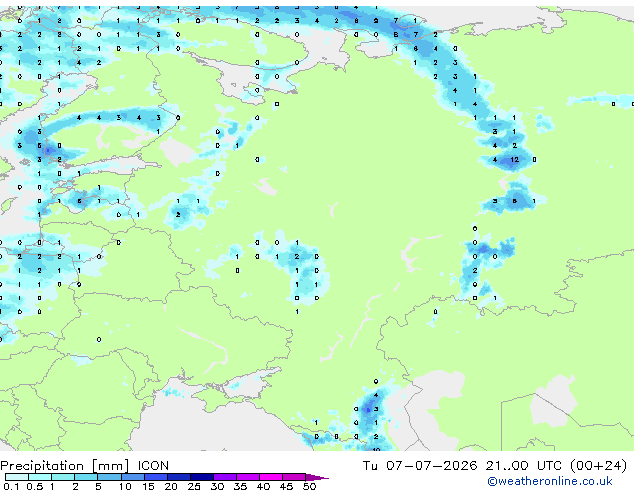Pick the 30–35 mm purple legend swatch

[224, 477]
